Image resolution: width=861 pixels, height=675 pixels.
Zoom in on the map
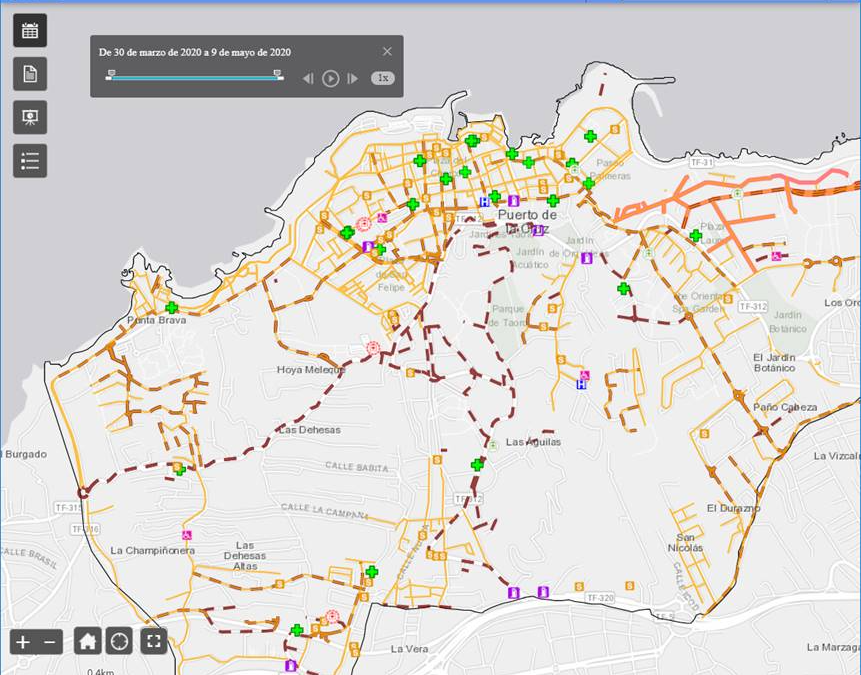pyautogui.click(x=22, y=641)
